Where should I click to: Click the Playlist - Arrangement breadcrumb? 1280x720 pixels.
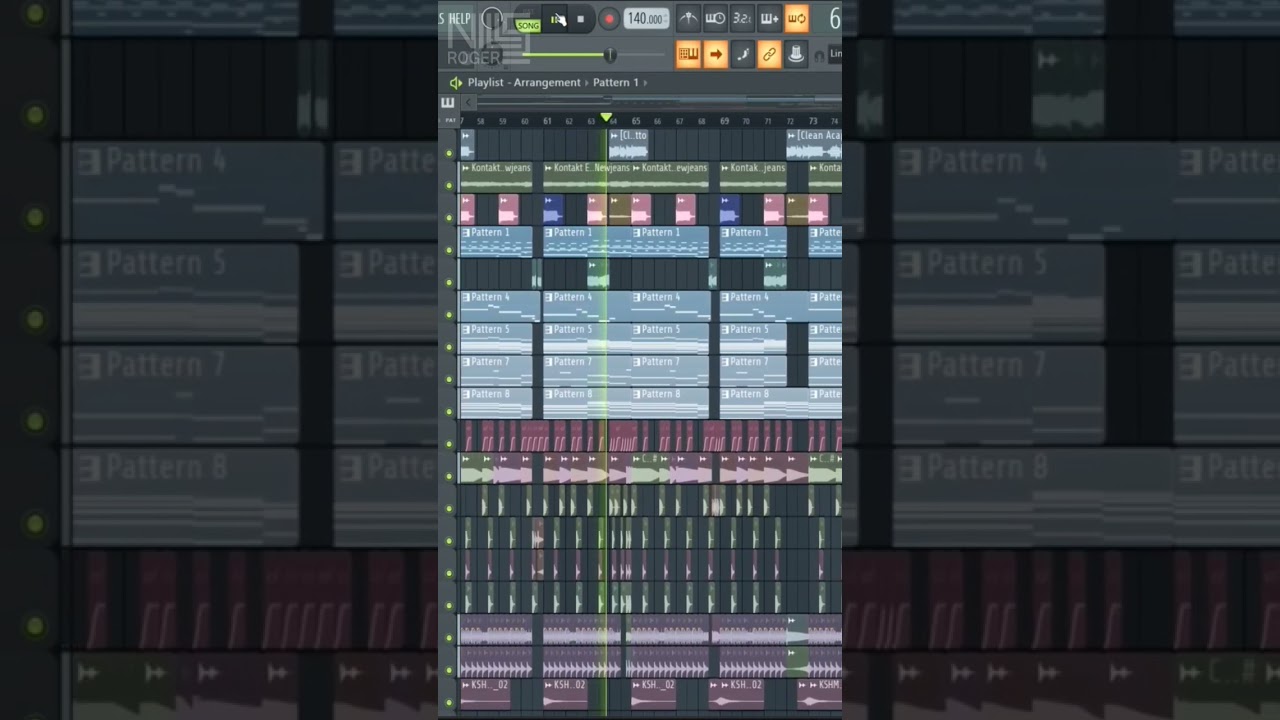pyautogui.click(x=524, y=83)
